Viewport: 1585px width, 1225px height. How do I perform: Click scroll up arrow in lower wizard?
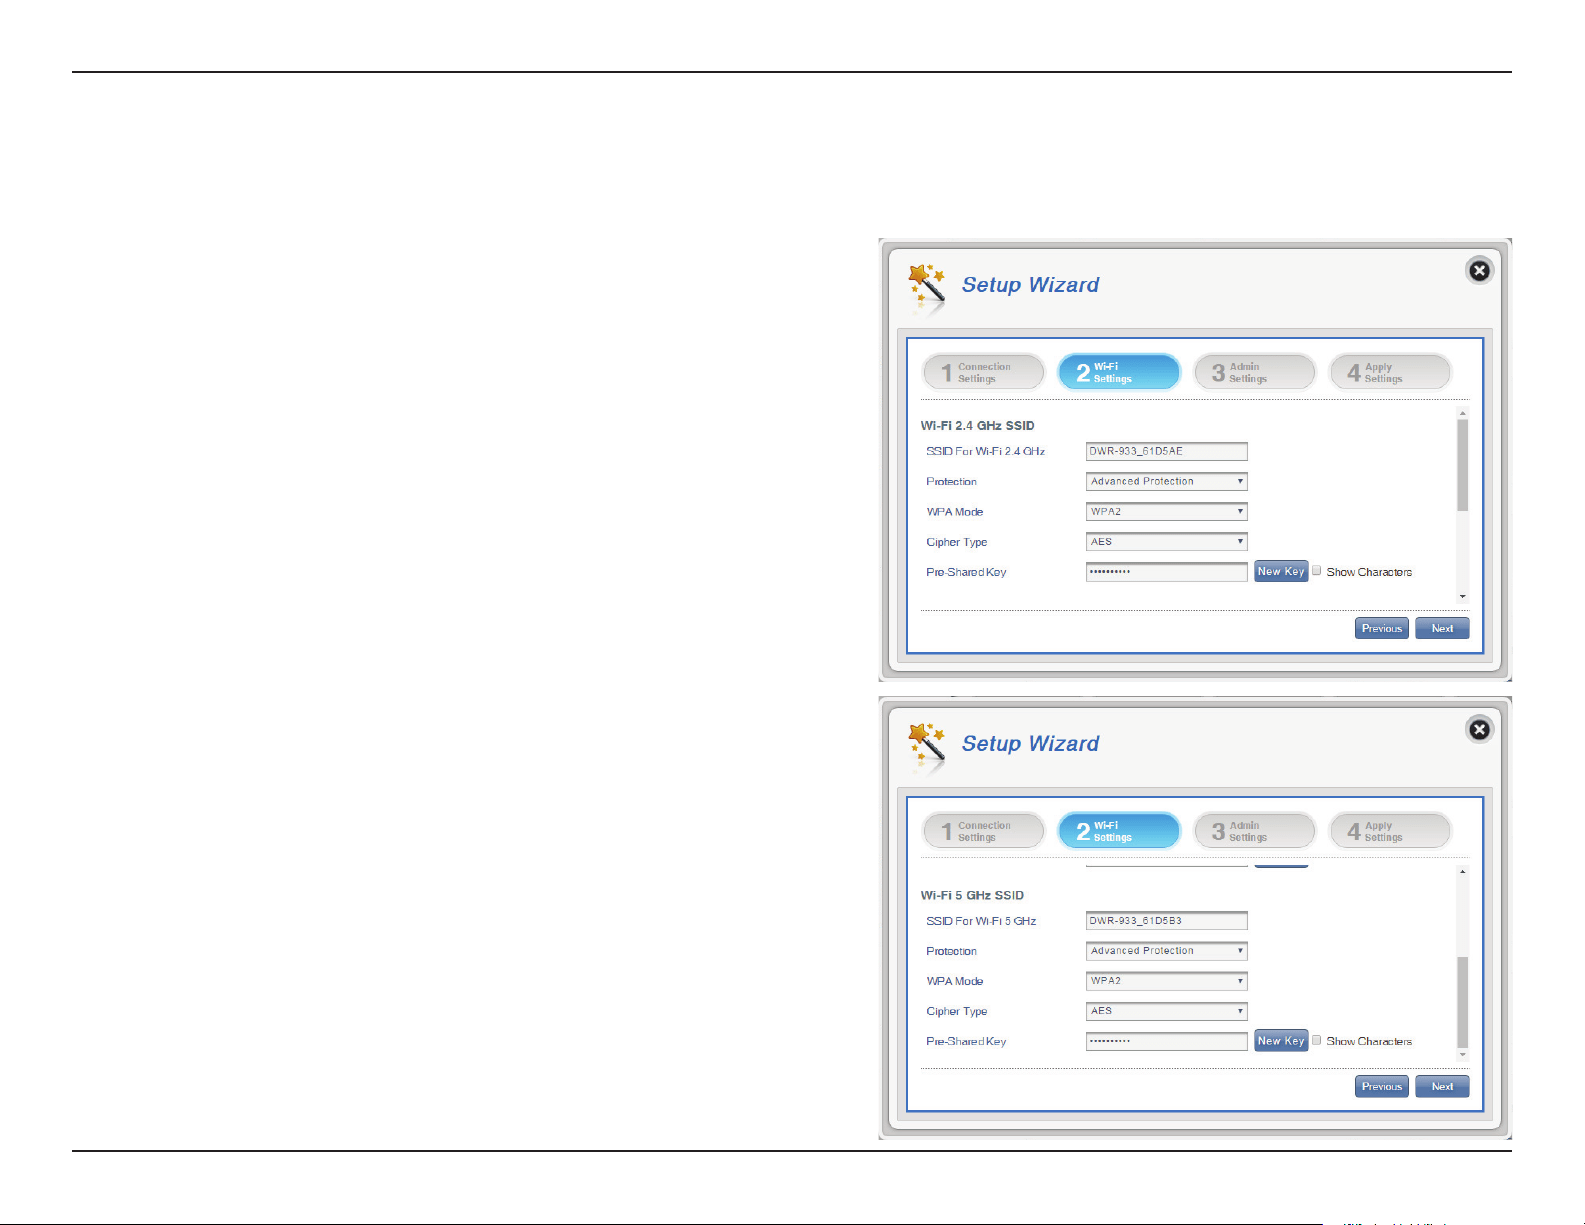1462,872
